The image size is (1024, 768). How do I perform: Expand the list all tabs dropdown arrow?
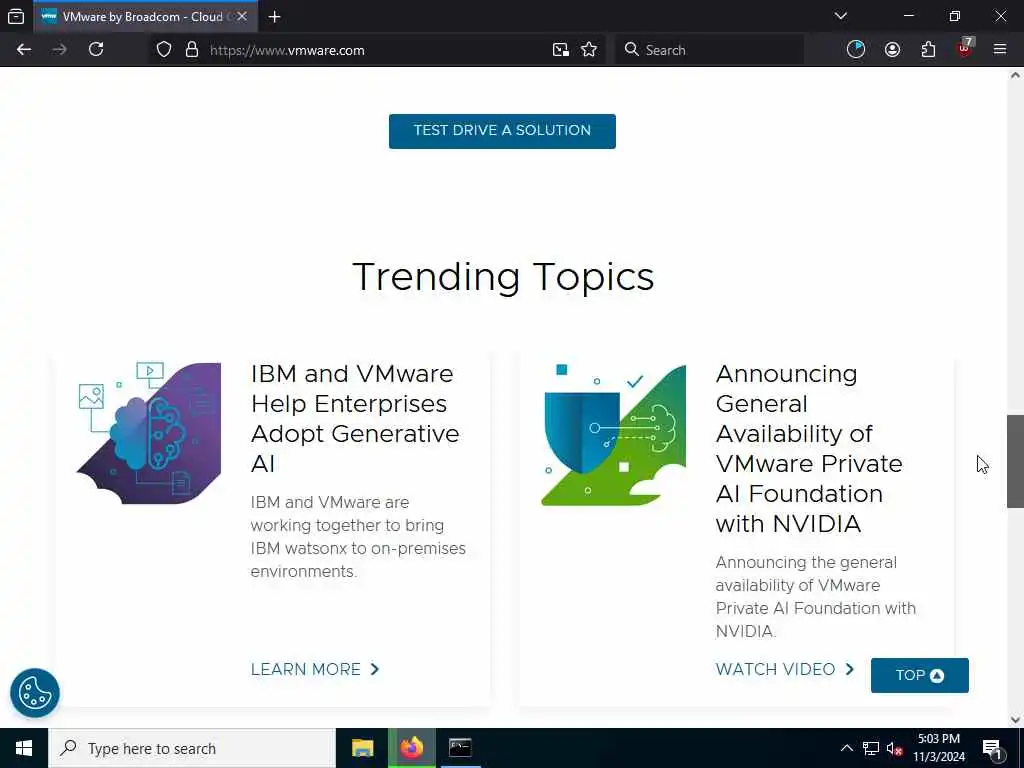[x=840, y=16]
